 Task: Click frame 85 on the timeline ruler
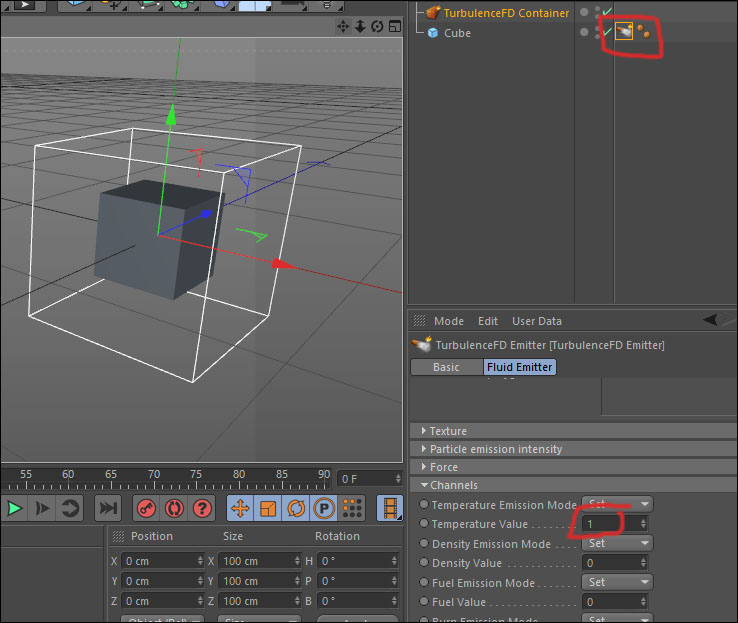pos(281,475)
